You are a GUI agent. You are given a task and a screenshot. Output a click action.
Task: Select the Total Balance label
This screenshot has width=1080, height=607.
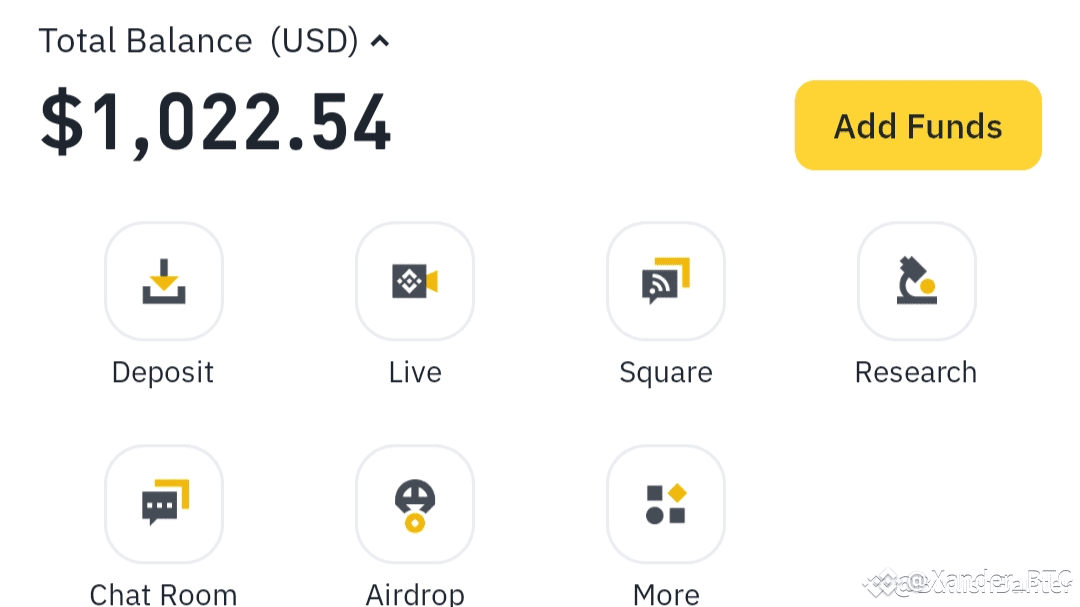pyautogui.click(x=145, y=41)
